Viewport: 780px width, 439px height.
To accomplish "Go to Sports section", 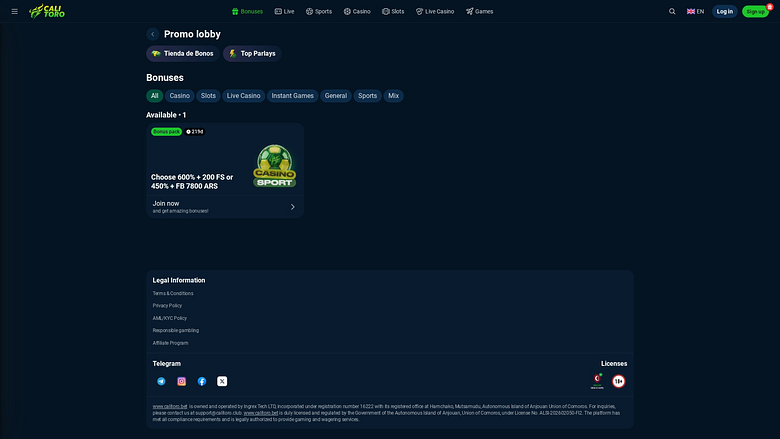I will 319,11.
